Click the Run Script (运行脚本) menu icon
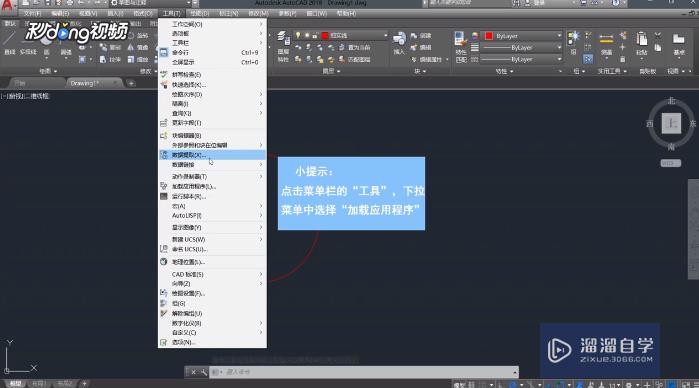This screenshot has width=699, height=388. [164, 196]
